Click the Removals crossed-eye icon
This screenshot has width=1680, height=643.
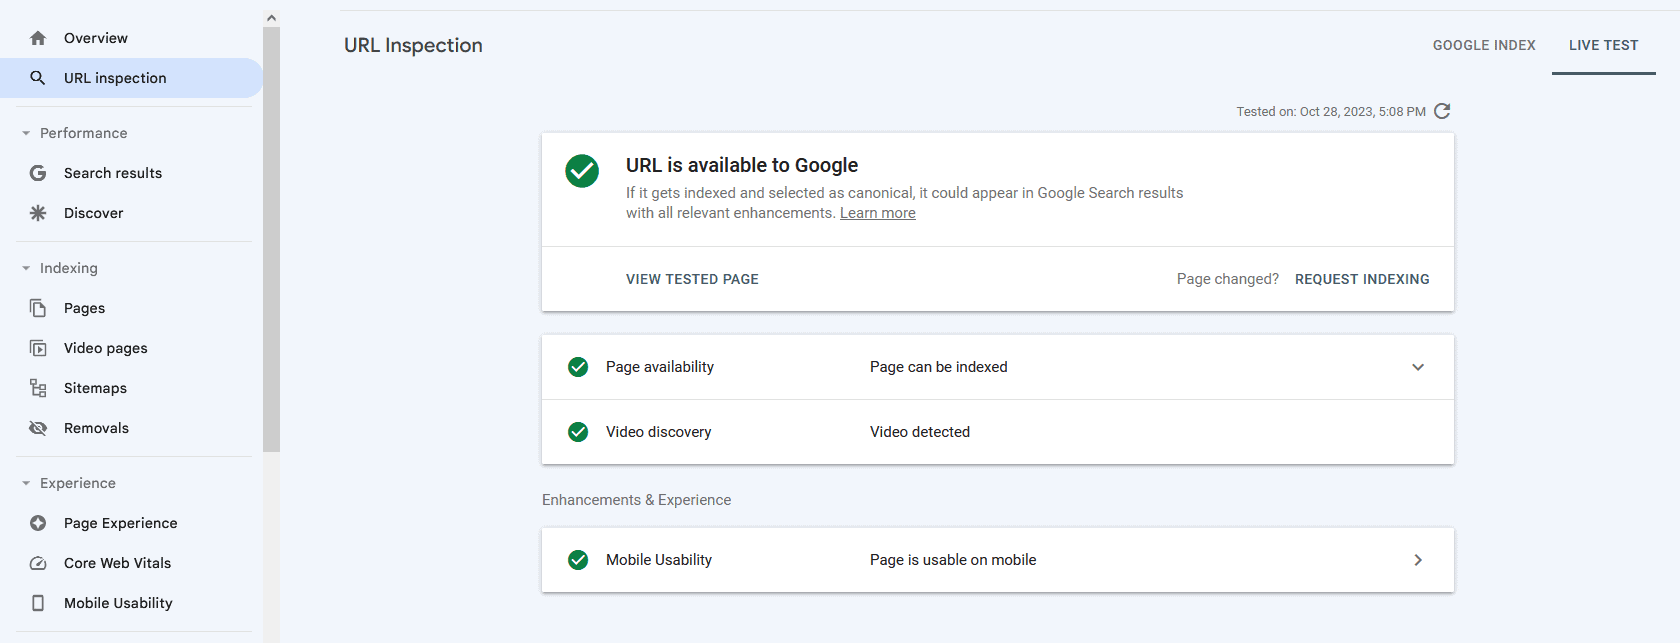pyautogui.click(x=38, y=428)
